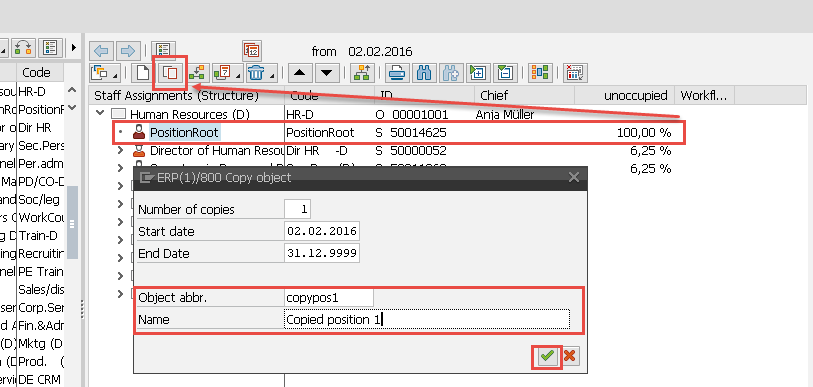The image size is (813, 387).
Task: Click the Start date field
Action: [x=322, y=231]
